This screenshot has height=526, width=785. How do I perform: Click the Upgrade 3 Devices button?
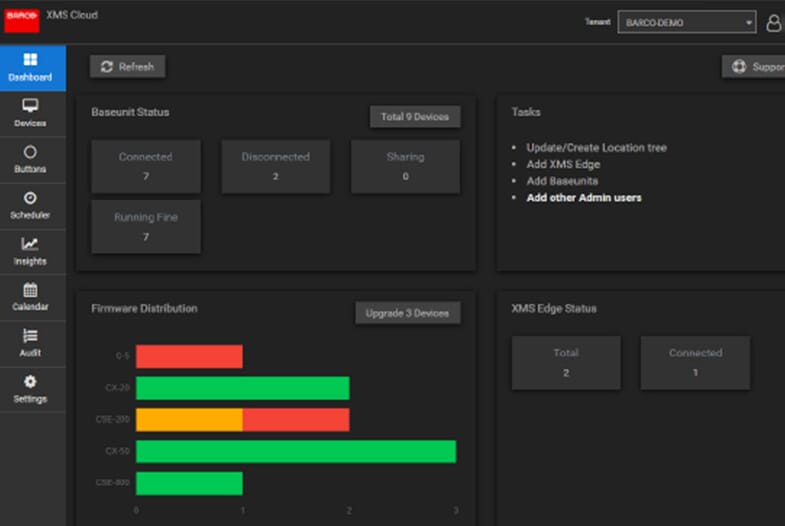(407, 313)
